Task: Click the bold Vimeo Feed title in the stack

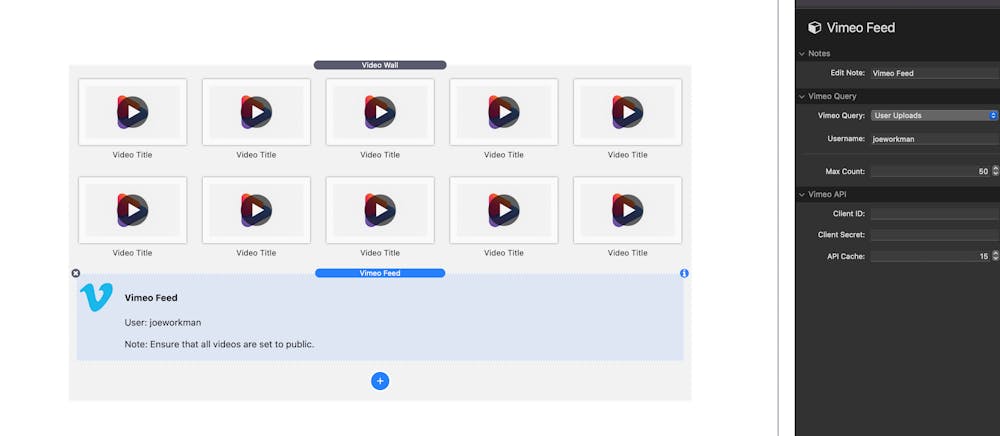Action: click(151, 298)
